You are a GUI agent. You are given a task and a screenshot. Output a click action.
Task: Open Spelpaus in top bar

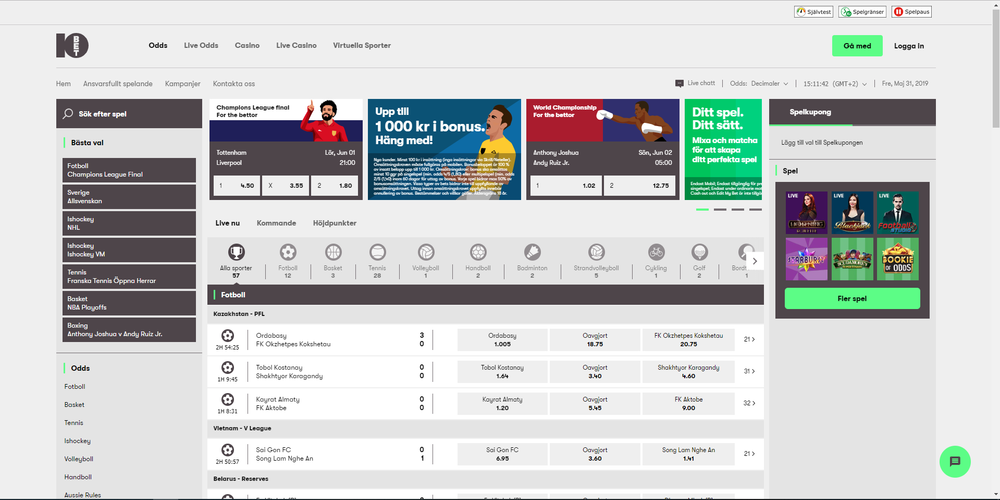point(911,12)
